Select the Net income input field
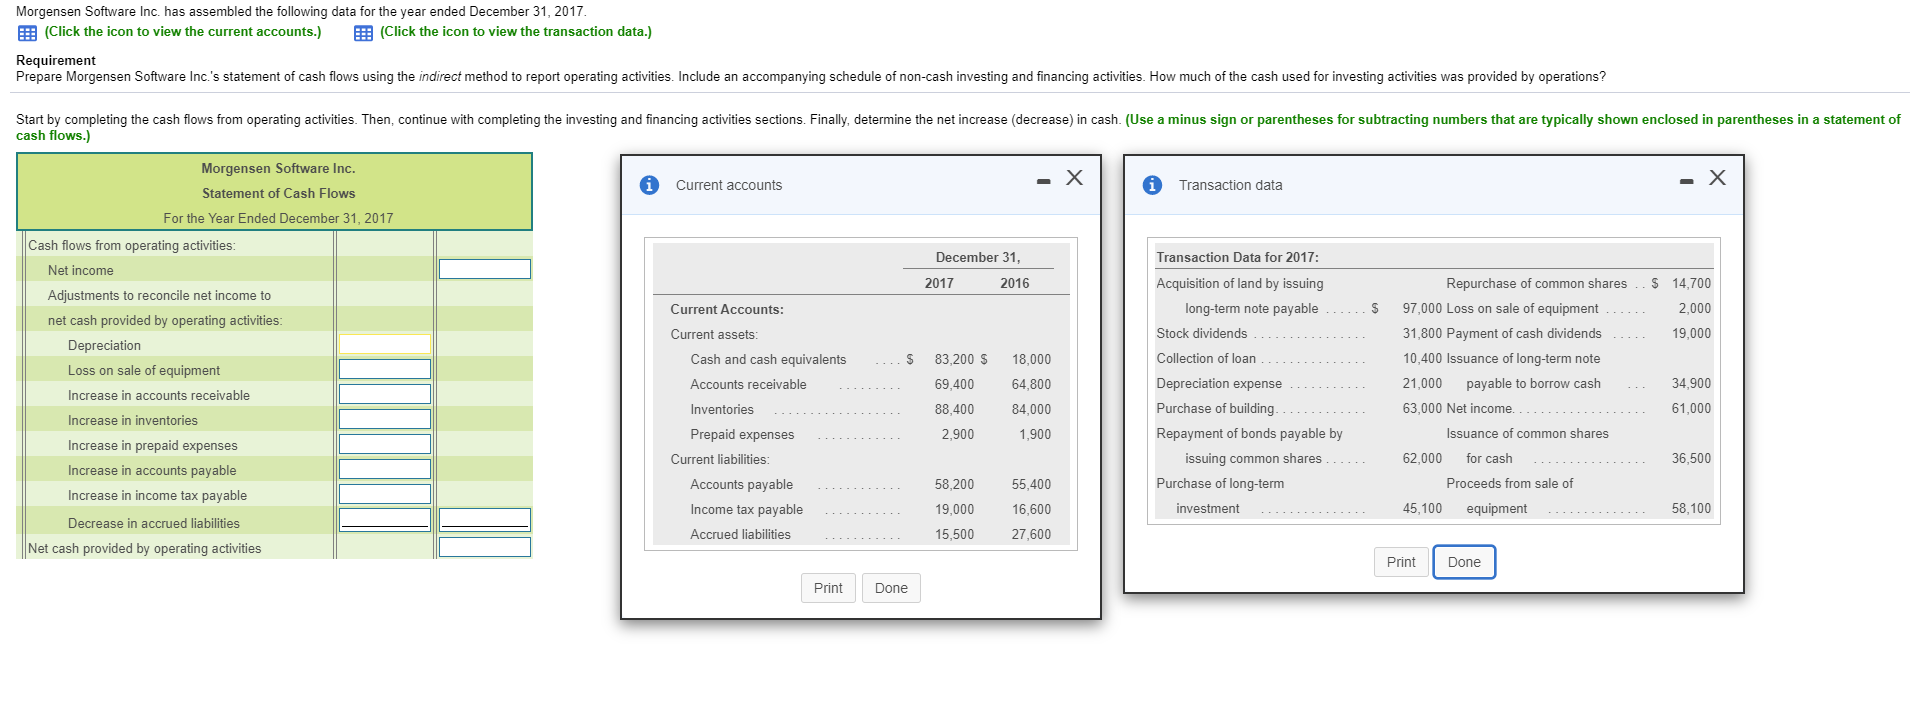The image size is (1920, 706). tap(485, 269)
